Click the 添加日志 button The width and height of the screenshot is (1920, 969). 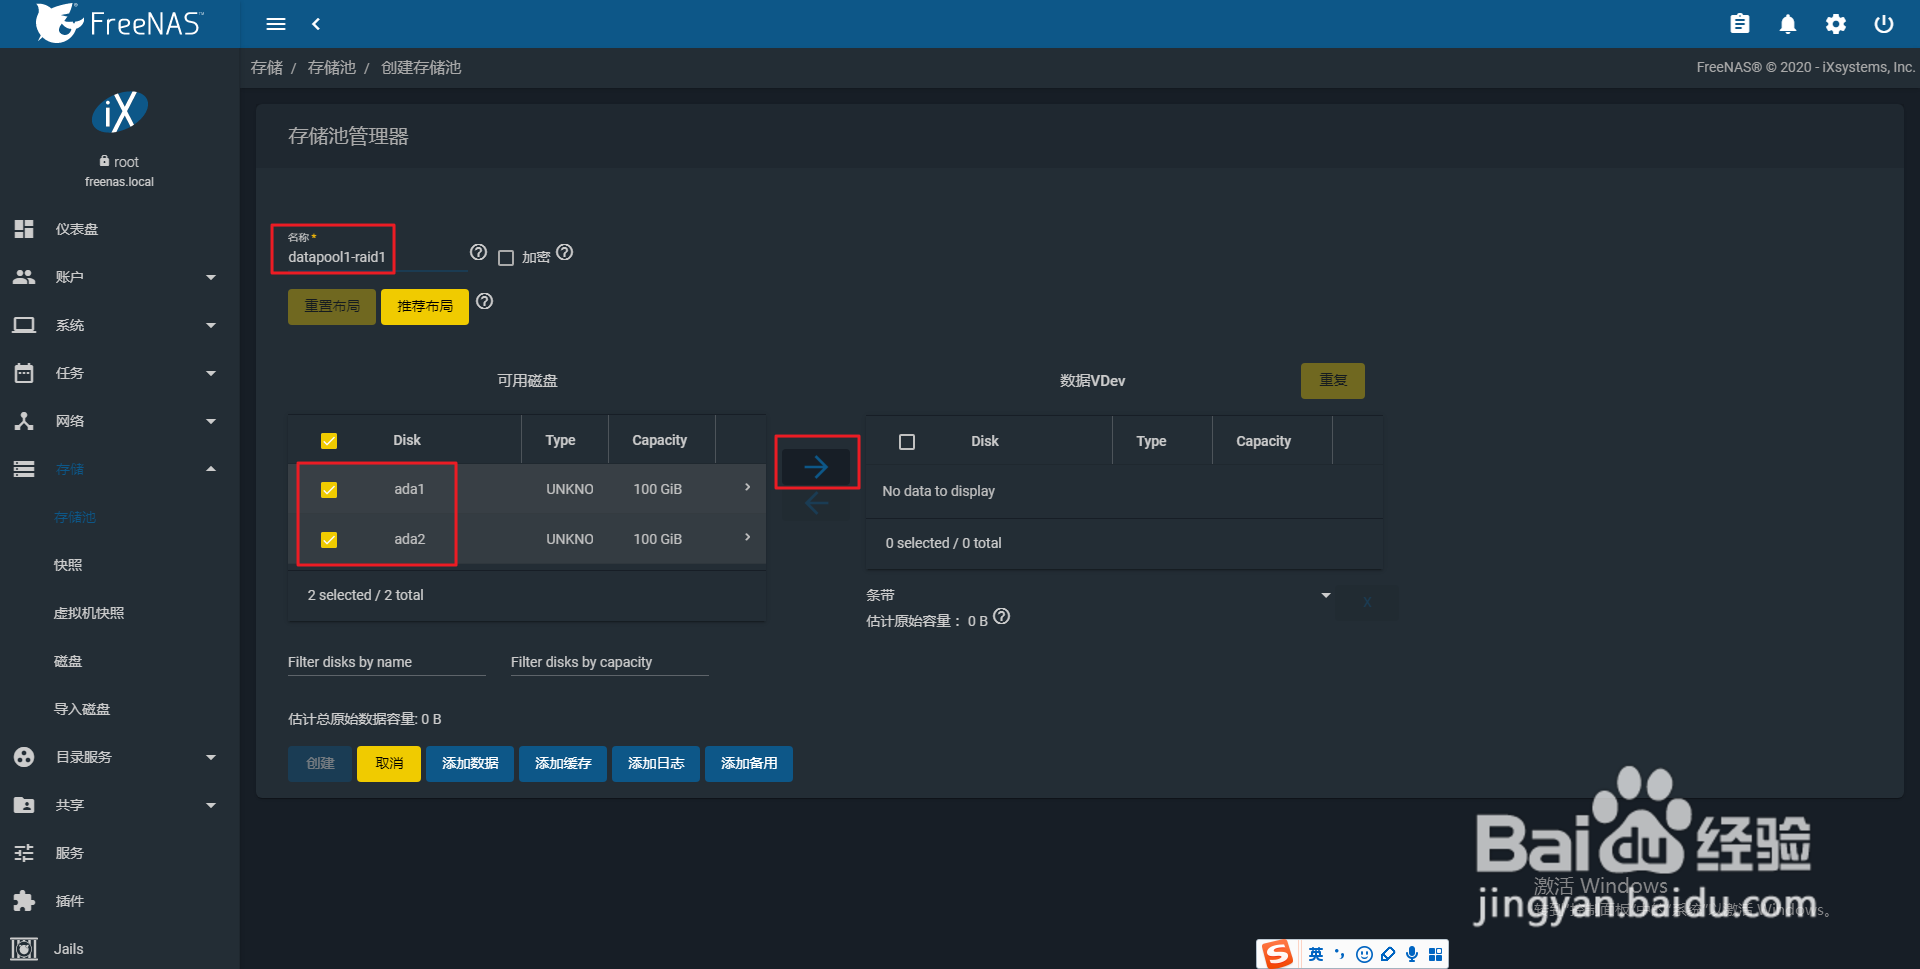656,764
